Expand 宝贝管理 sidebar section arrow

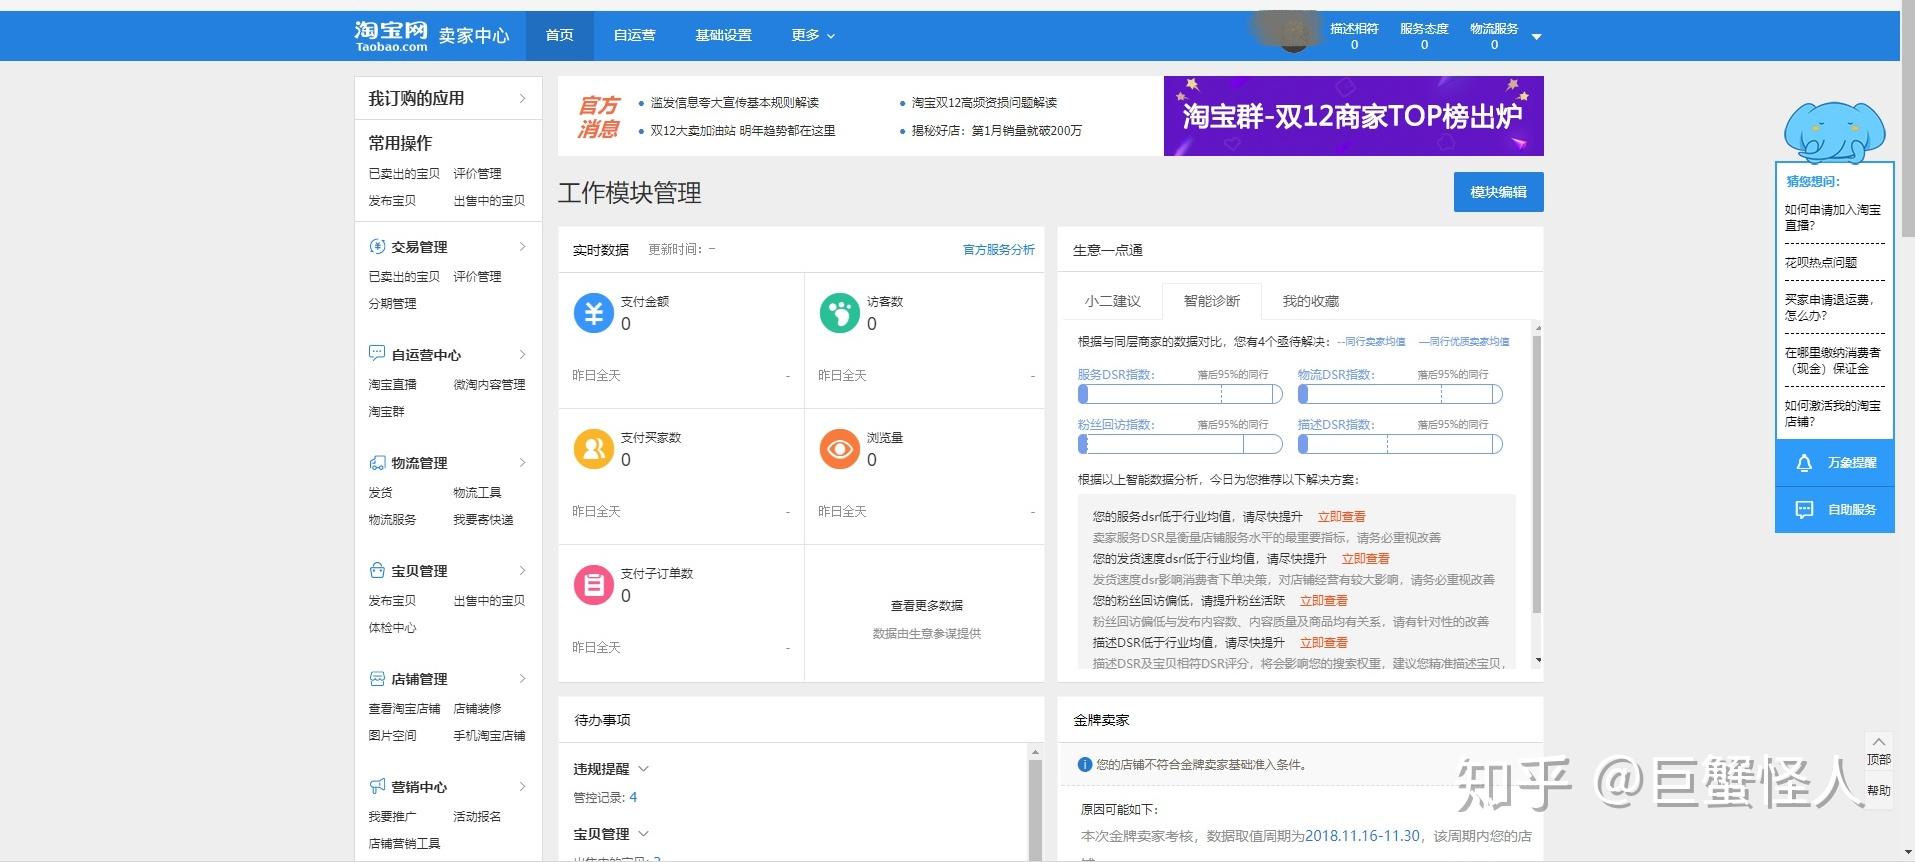pos(522,570)
